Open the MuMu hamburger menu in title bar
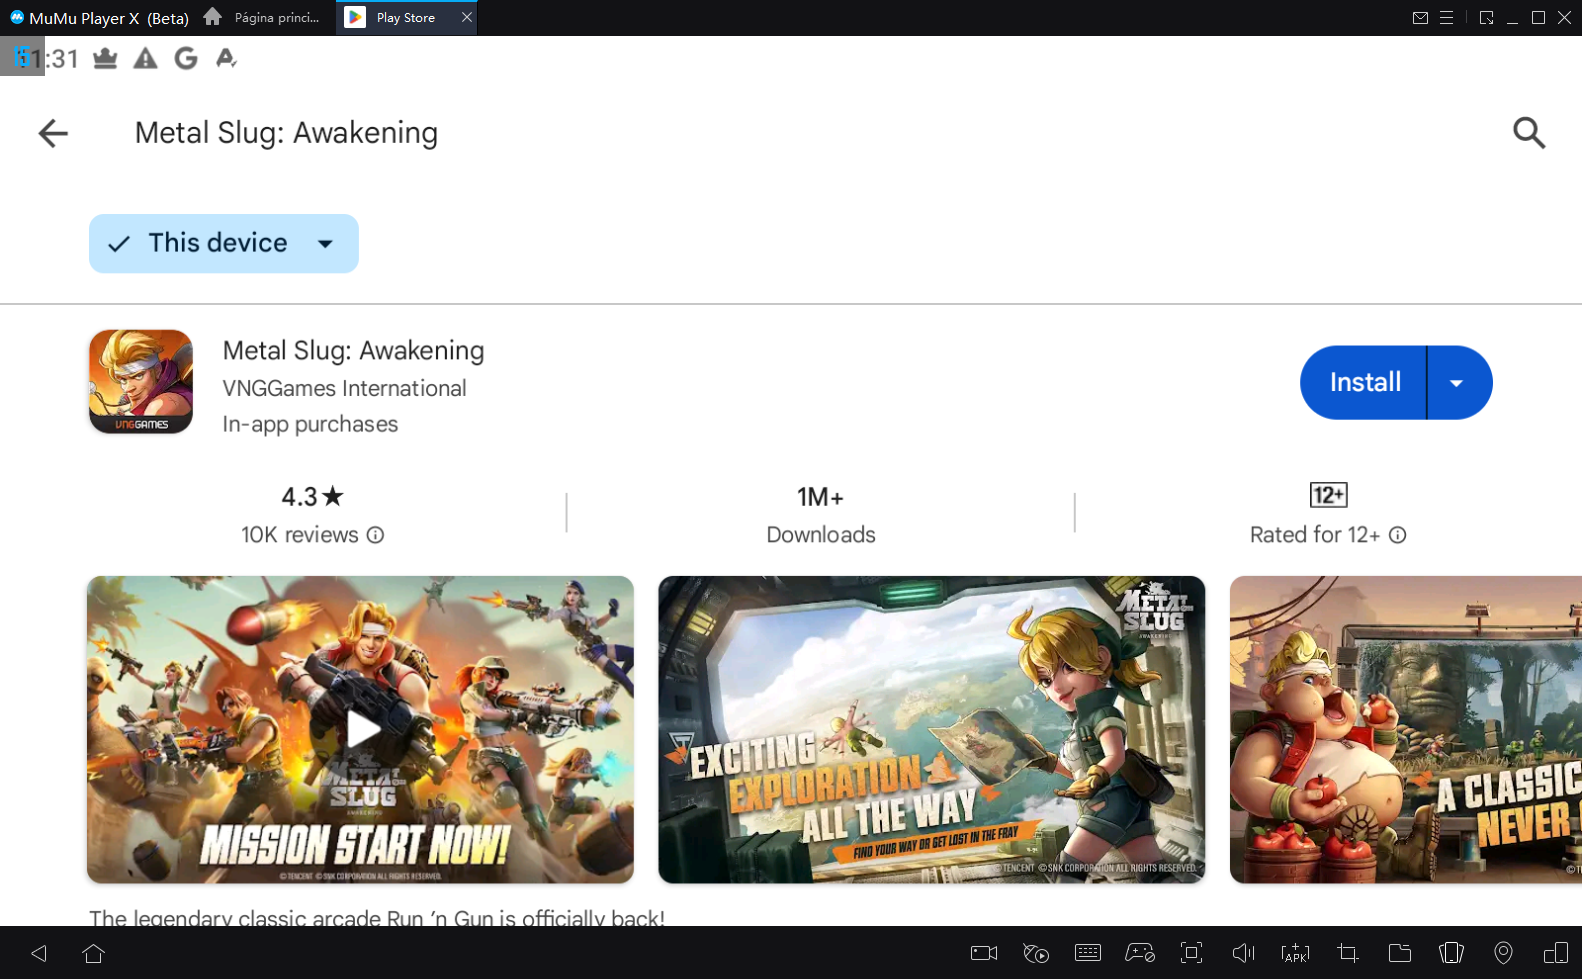 (1446, 18)
